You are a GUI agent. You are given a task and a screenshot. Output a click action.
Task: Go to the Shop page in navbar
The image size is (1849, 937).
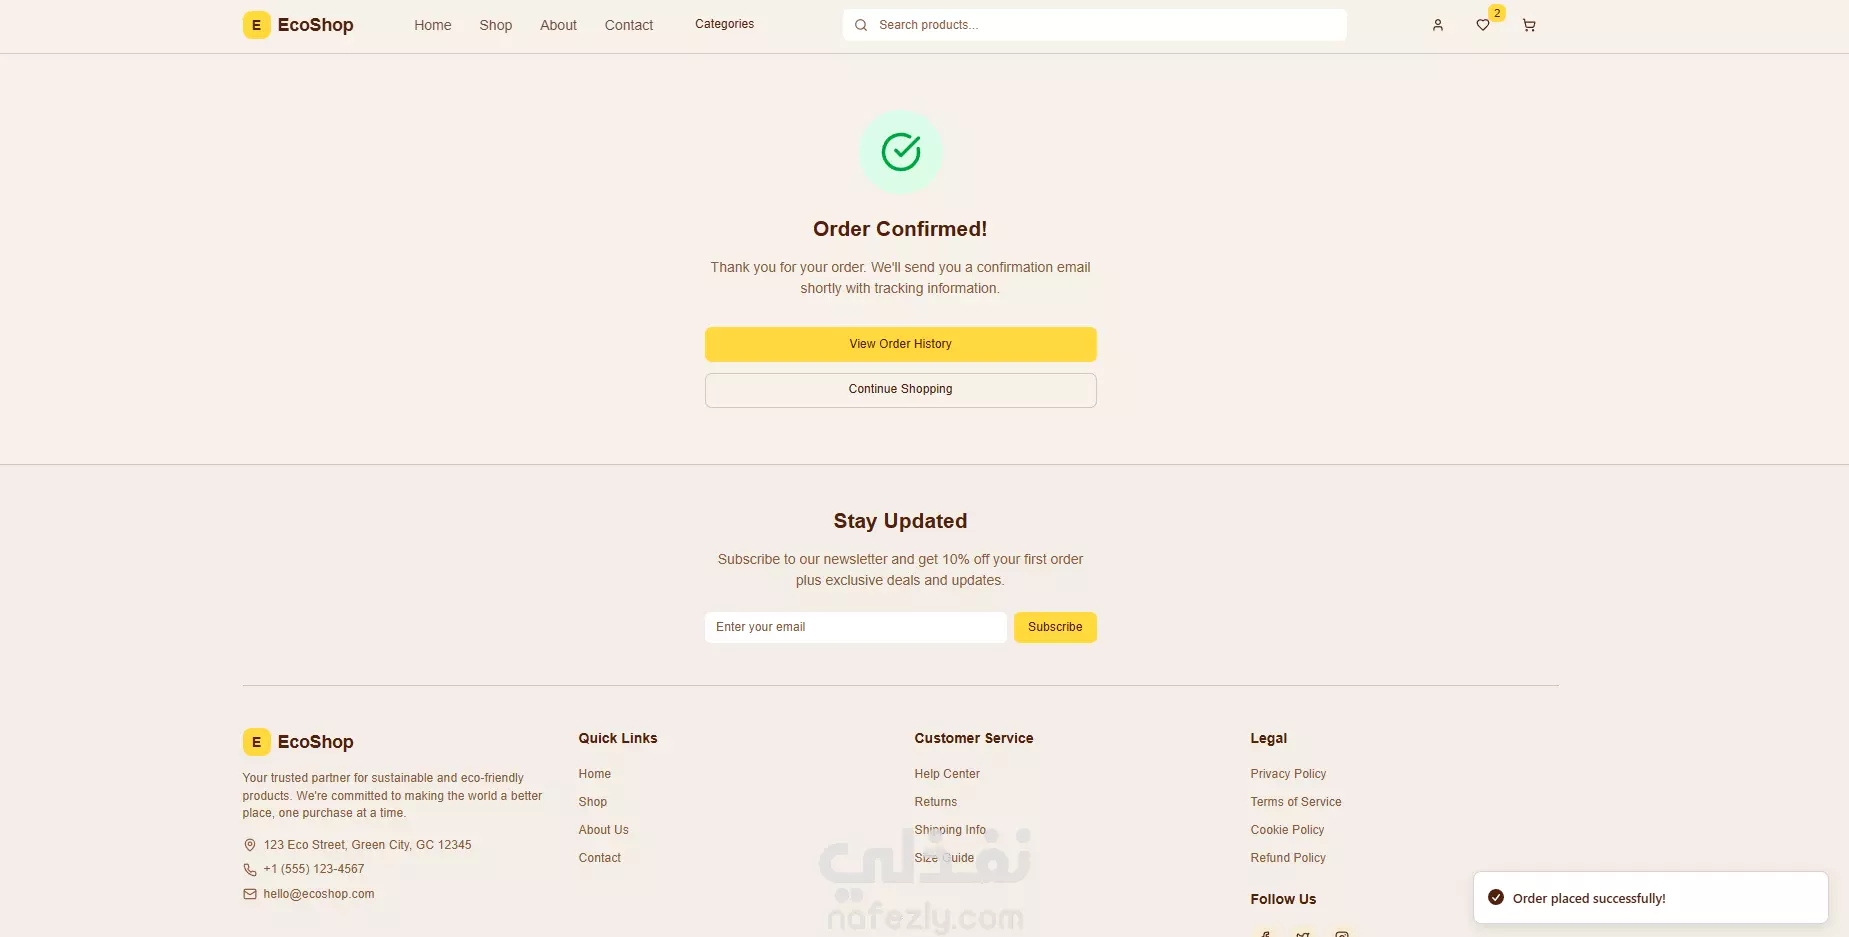496,25
